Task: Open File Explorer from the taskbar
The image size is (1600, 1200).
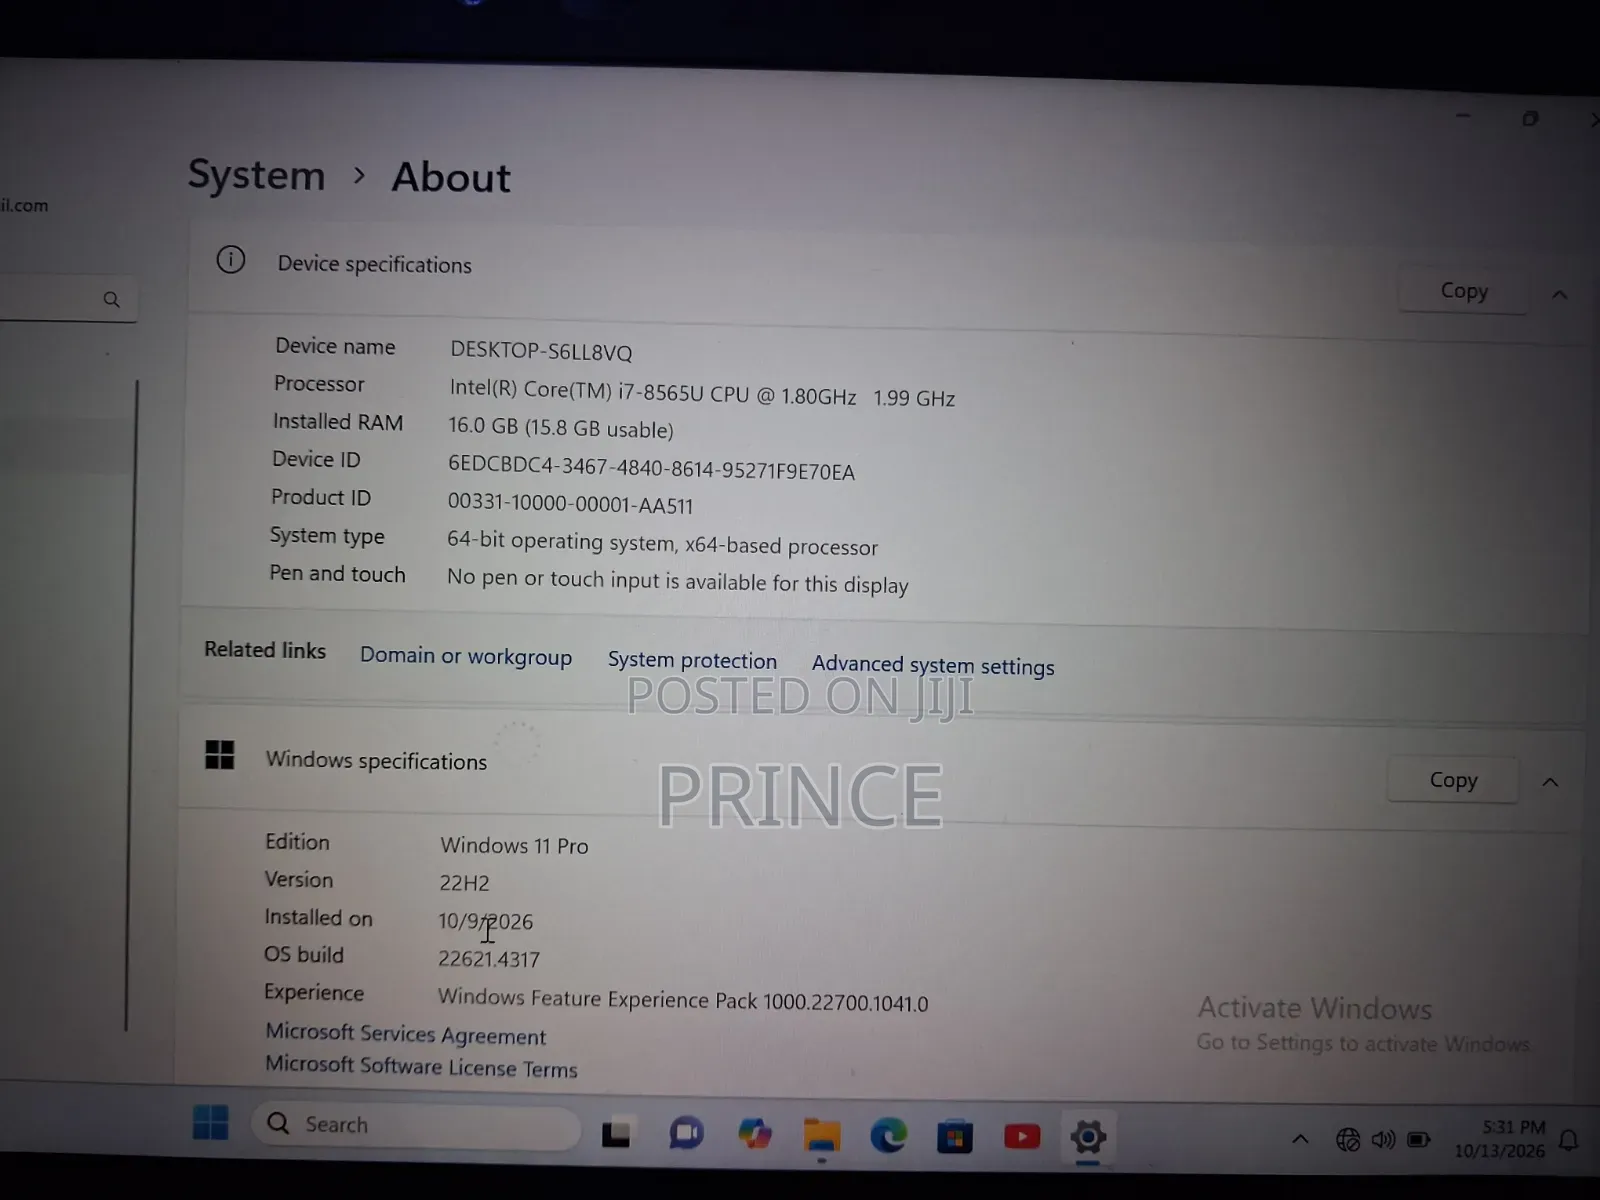Action: (821, 1136)
